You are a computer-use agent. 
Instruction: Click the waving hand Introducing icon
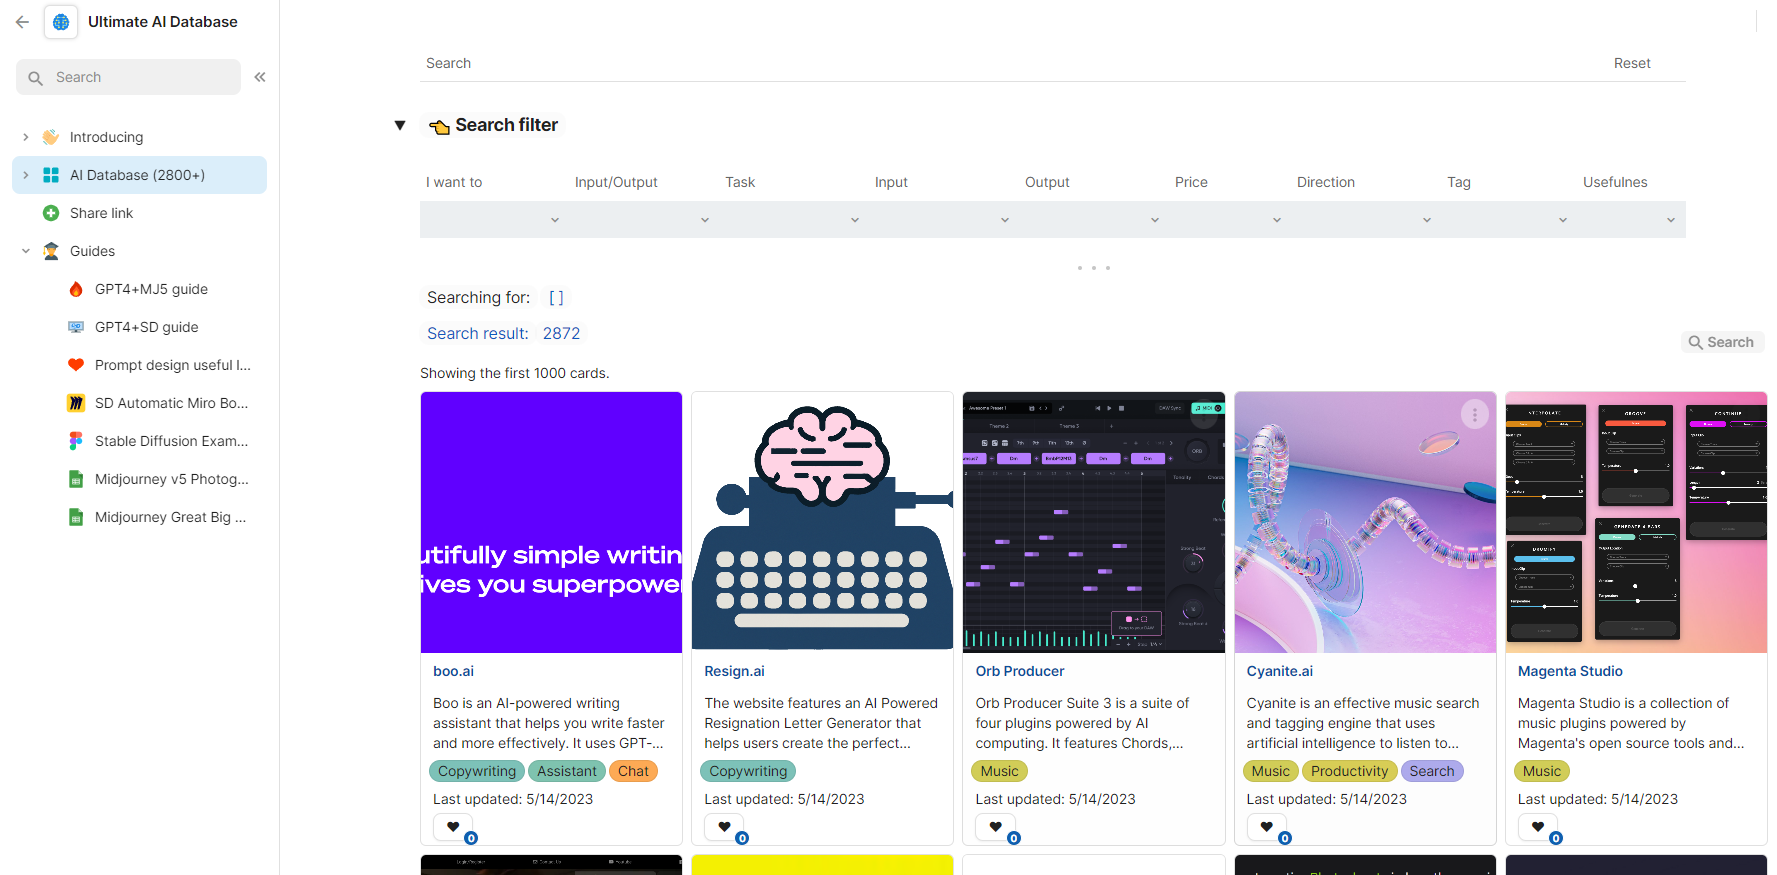(51, 137)
